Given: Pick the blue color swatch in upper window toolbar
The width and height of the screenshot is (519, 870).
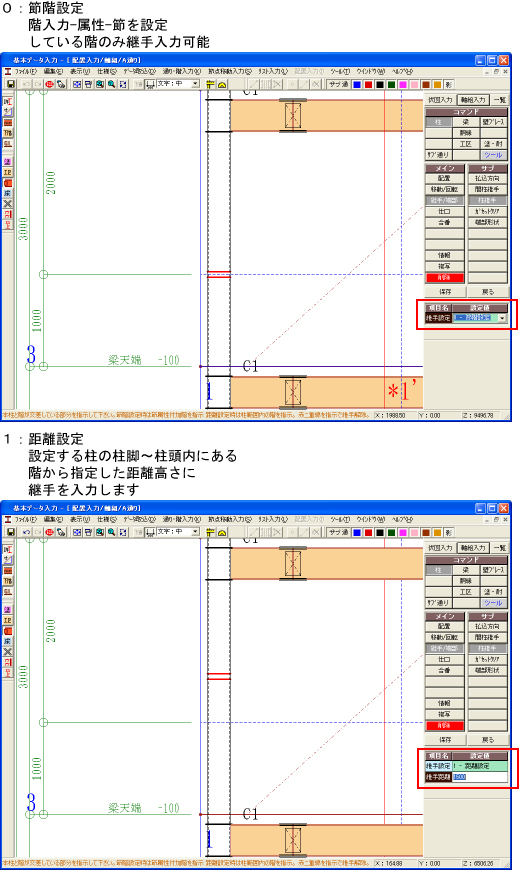Looking at the screenshot, I should pyautogui.click(x=356, y=84).
